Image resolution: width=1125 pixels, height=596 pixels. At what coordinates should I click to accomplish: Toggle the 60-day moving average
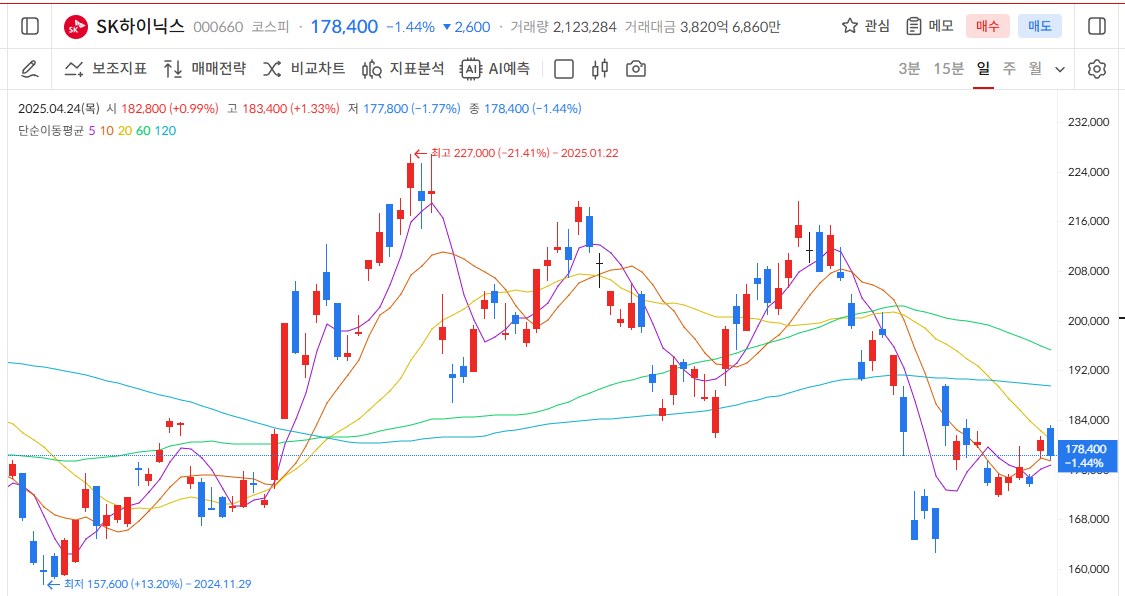[143, 131]
